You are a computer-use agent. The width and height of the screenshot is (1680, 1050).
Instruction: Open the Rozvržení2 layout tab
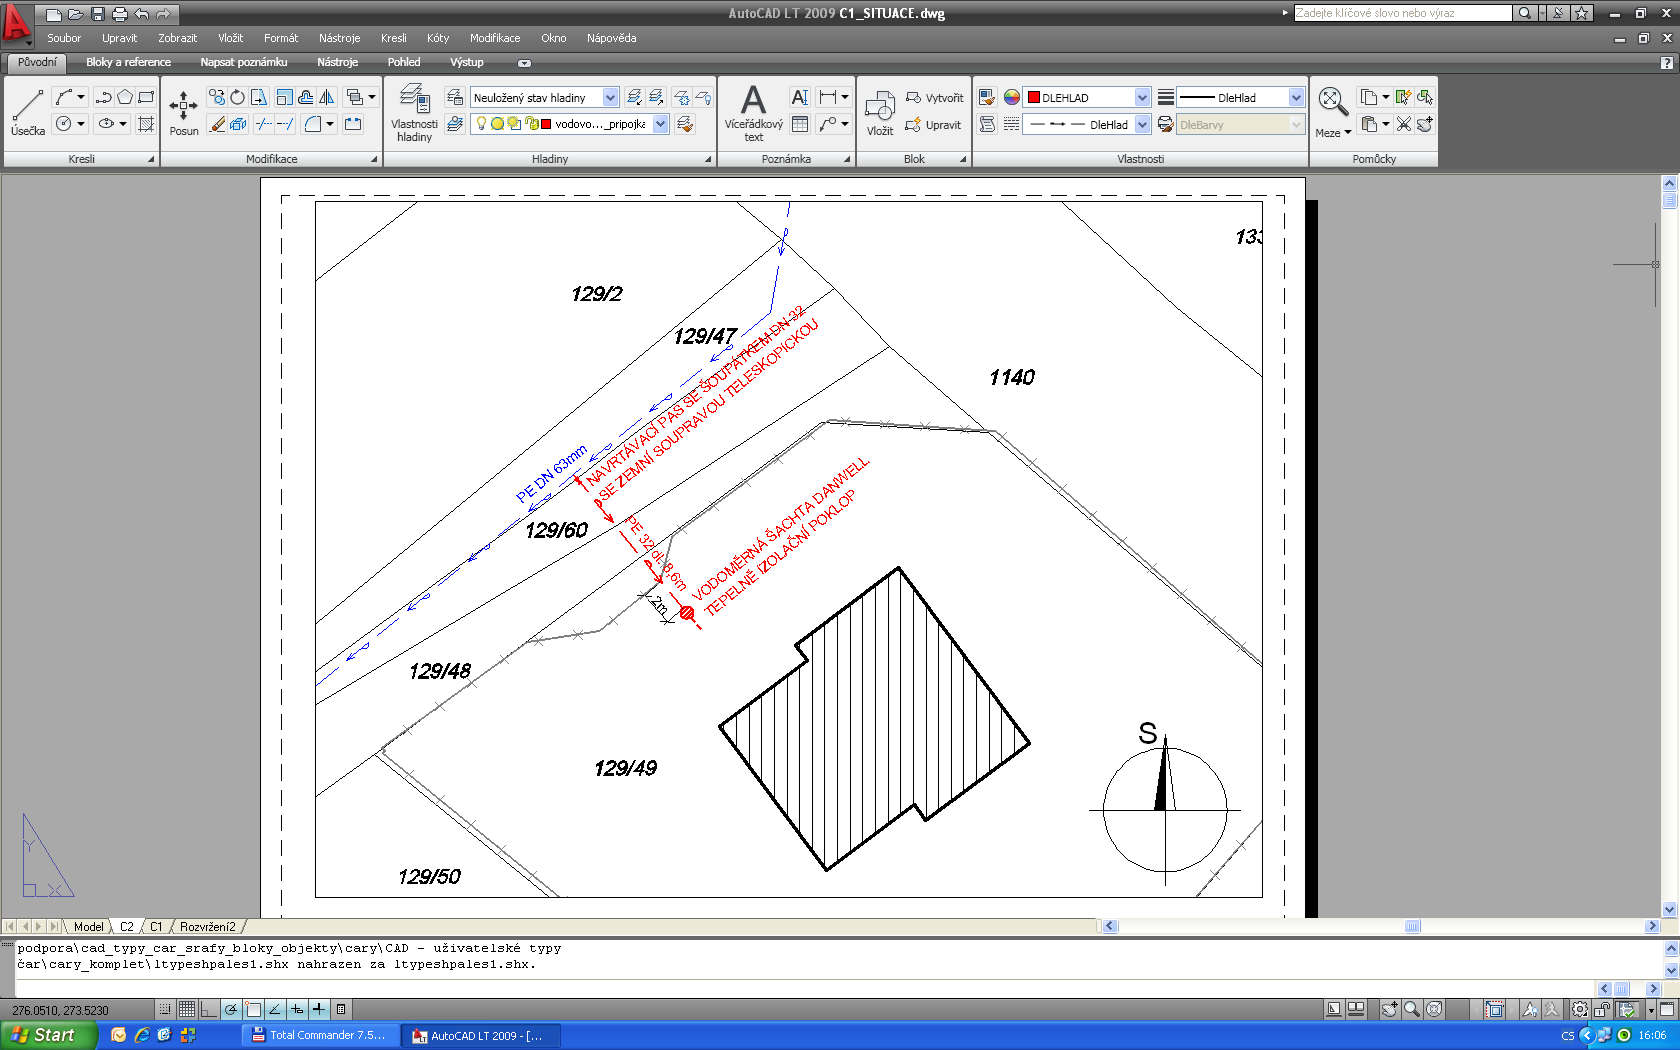pos(208,927)
